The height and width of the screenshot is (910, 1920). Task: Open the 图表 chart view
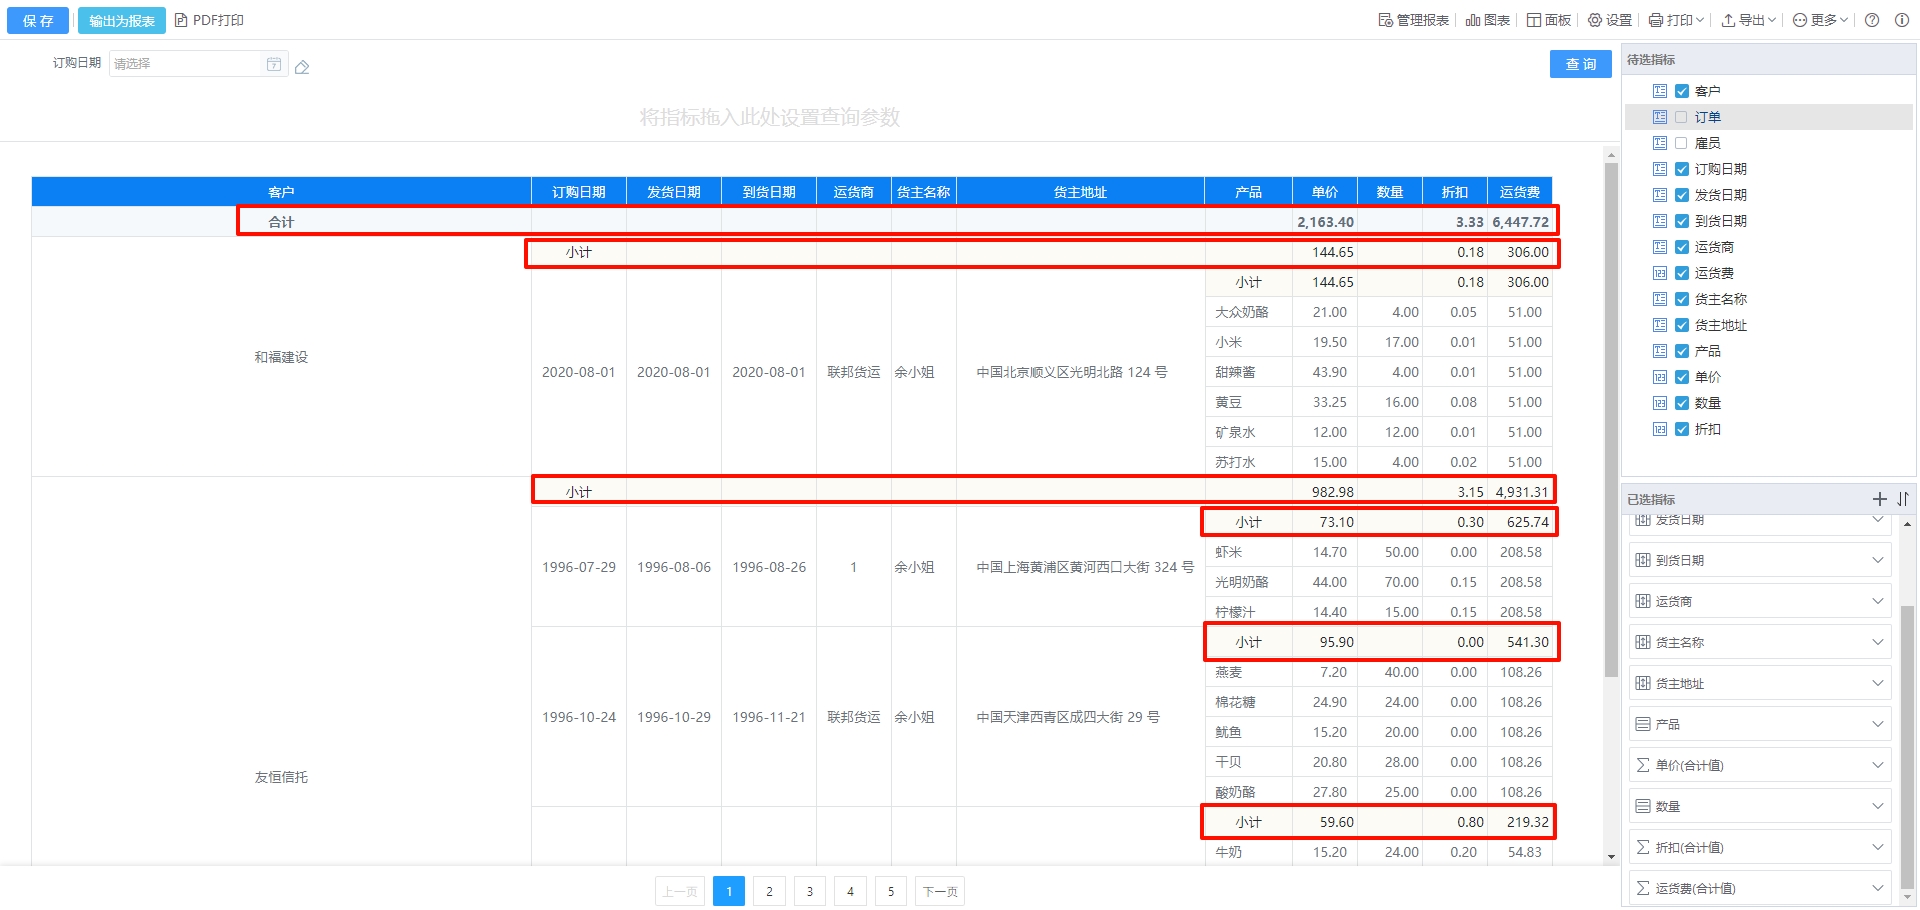pyautogui.click(x=1487, y=20)
